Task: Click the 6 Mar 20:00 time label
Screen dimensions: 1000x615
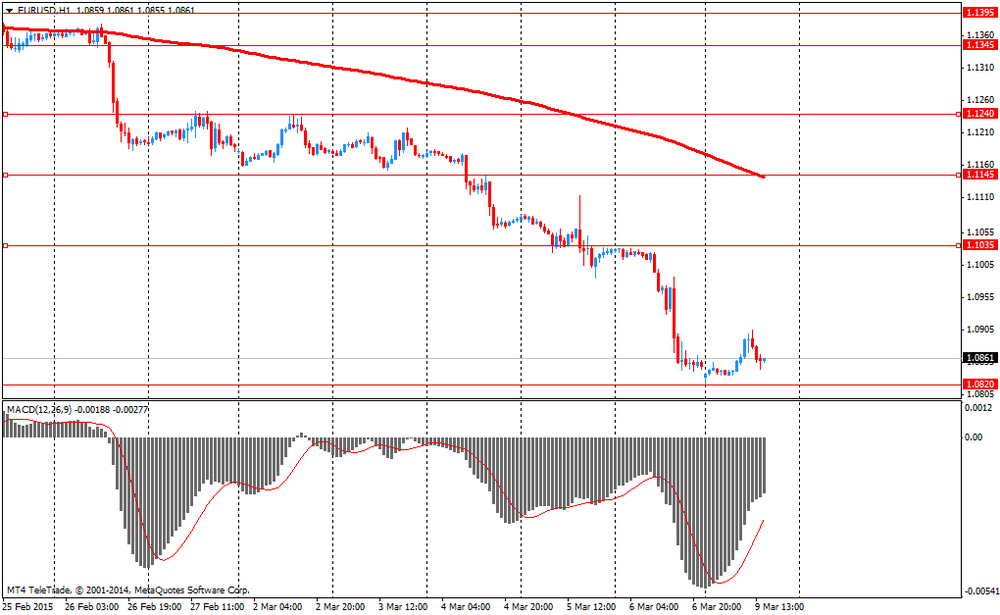Action: (x=716, y=607)
